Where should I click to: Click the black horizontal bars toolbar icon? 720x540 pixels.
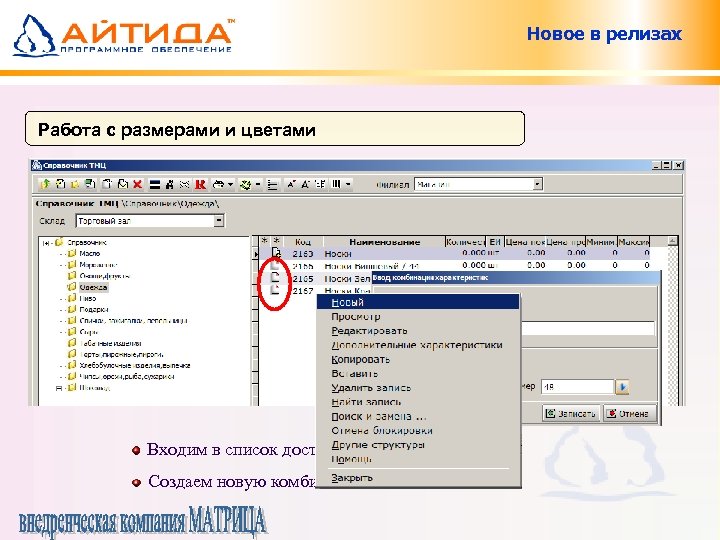coord(155,185)
